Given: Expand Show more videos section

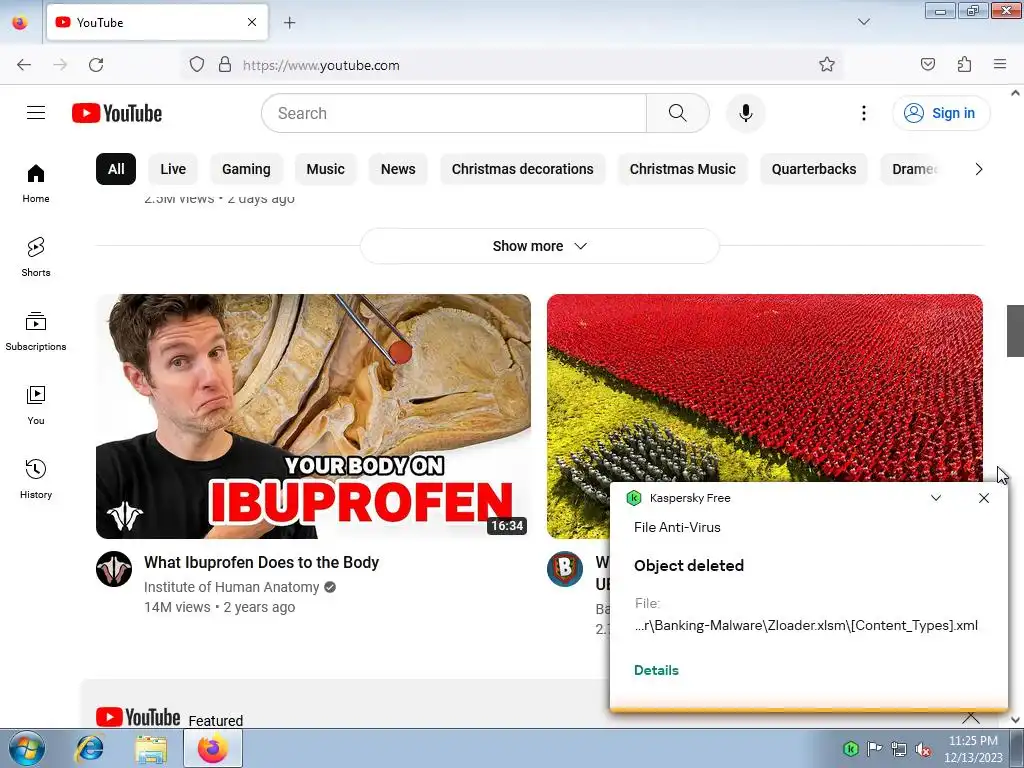Looking at the screenshot, I should [x=539, y=246].
